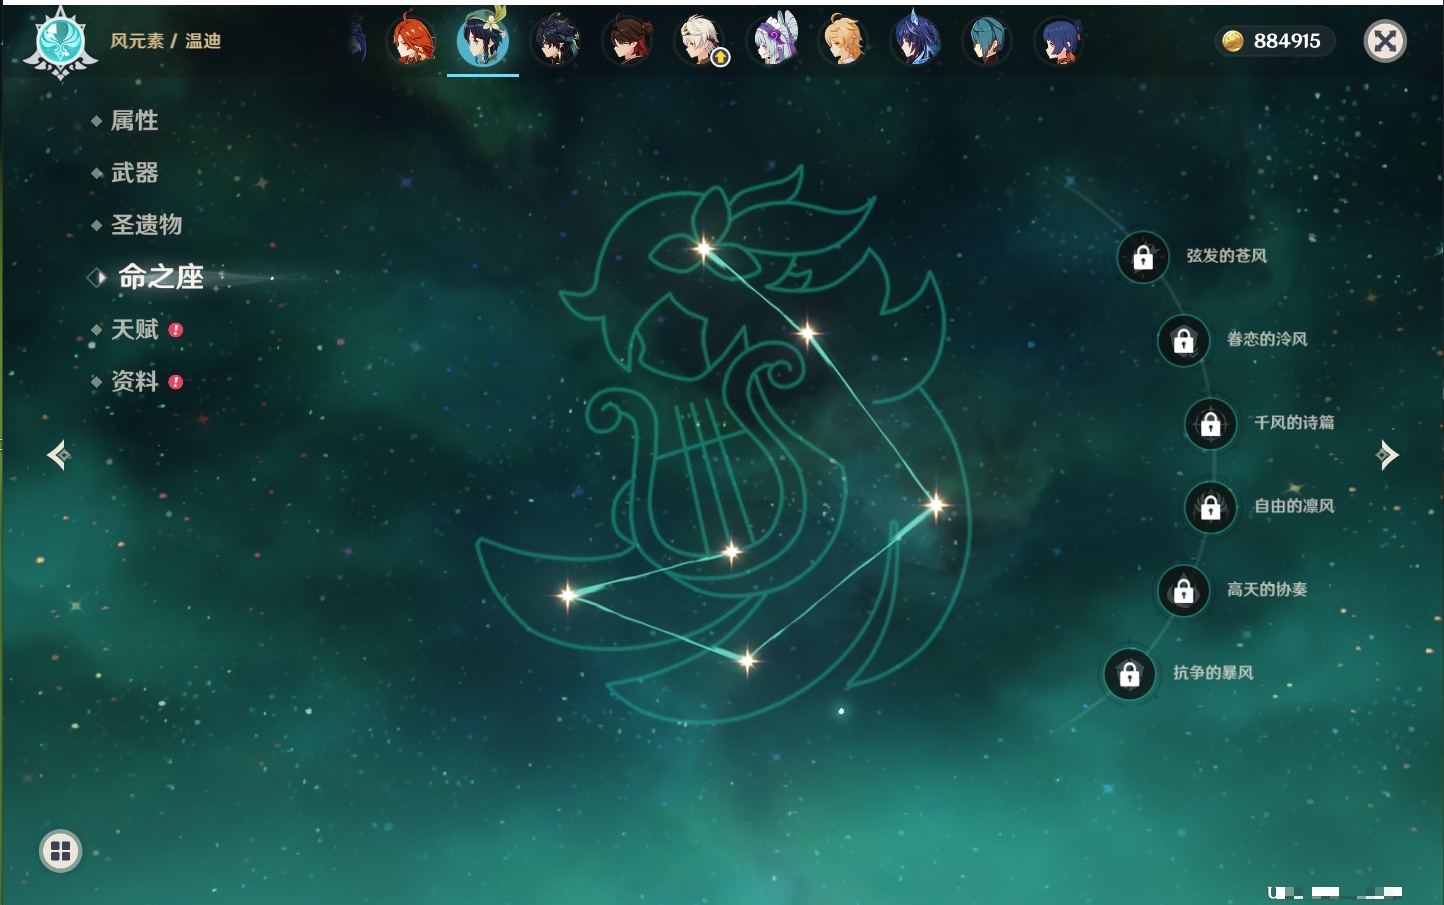Select the white-haired portrait with upgrade arrow
This screenshot has height=905, width=1444.
pos(700,41)
